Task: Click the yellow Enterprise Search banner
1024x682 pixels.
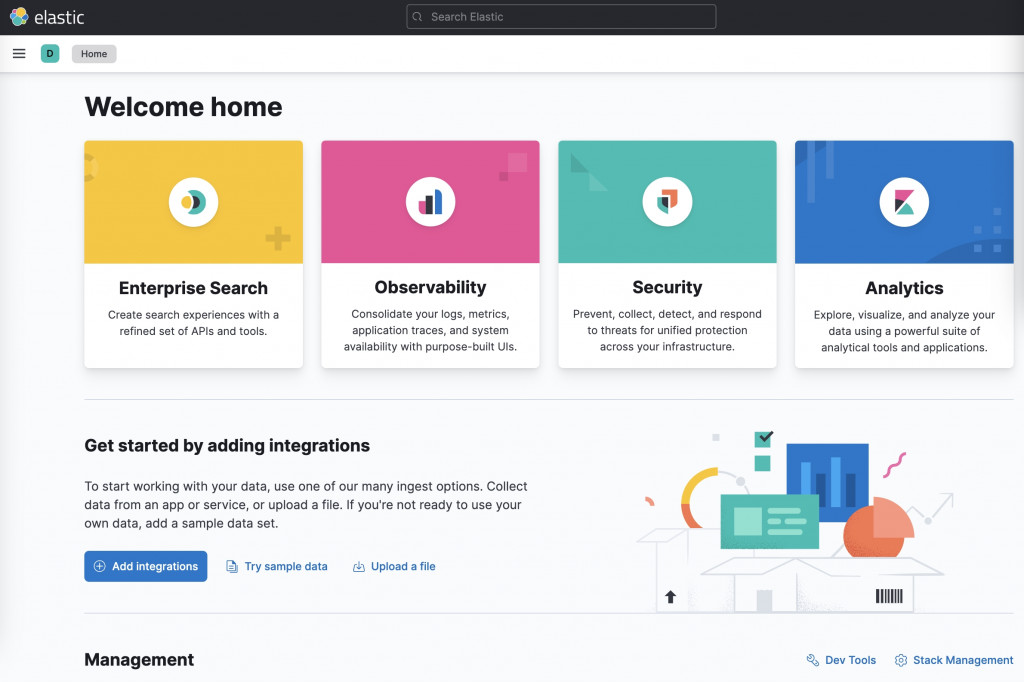Action: pyautogui.click(x=193, y=202)
